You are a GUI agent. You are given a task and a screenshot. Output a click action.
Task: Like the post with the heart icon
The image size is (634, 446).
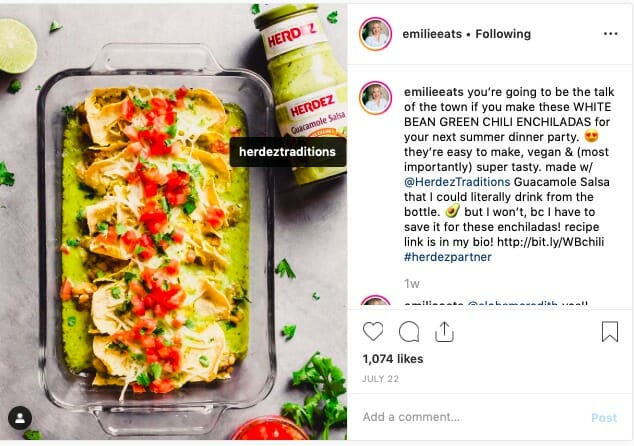[373, 332]
